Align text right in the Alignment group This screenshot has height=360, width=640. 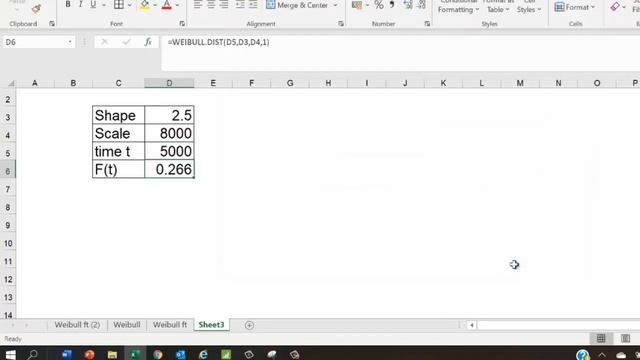(x=224, y=5)
